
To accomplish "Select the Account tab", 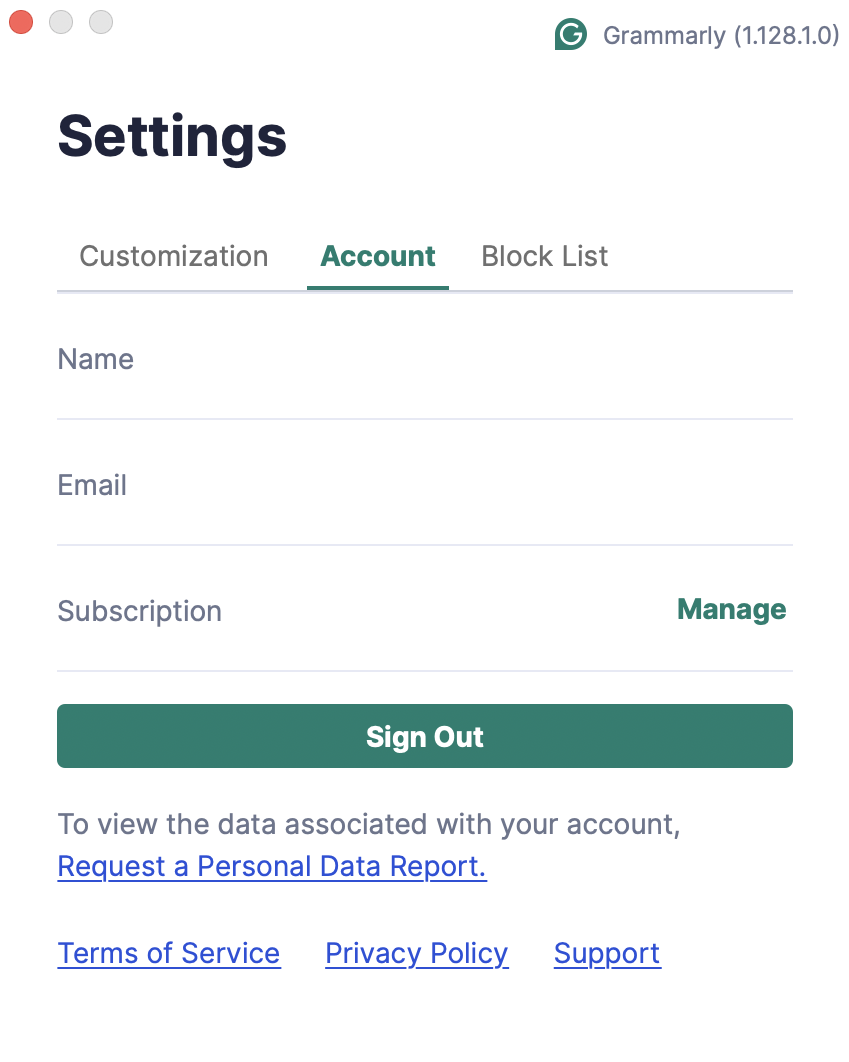I will point(377,256).
